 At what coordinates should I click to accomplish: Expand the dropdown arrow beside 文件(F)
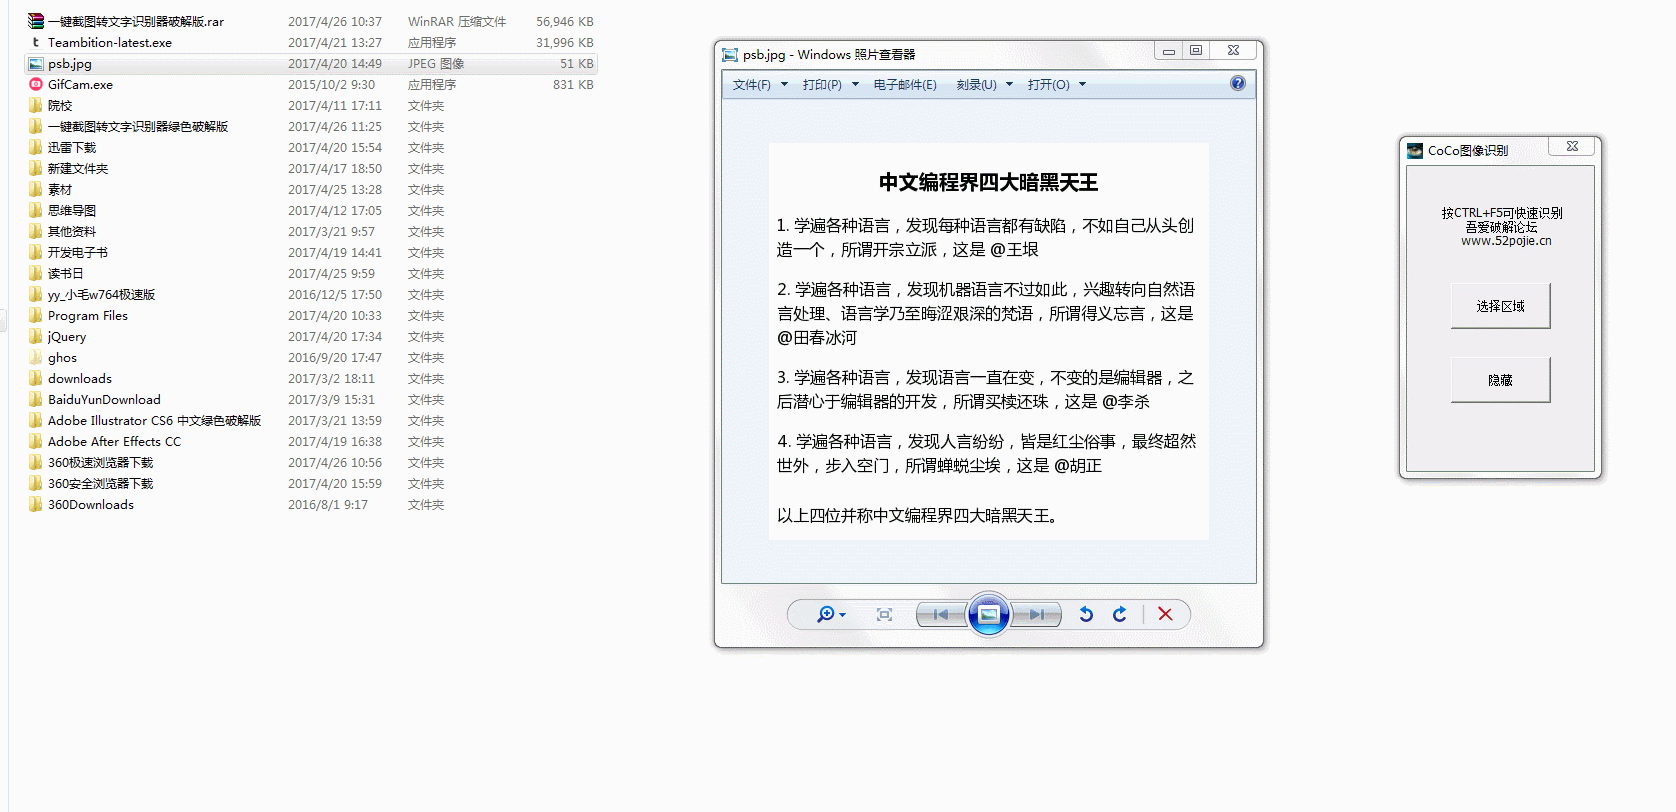(784, 85)
